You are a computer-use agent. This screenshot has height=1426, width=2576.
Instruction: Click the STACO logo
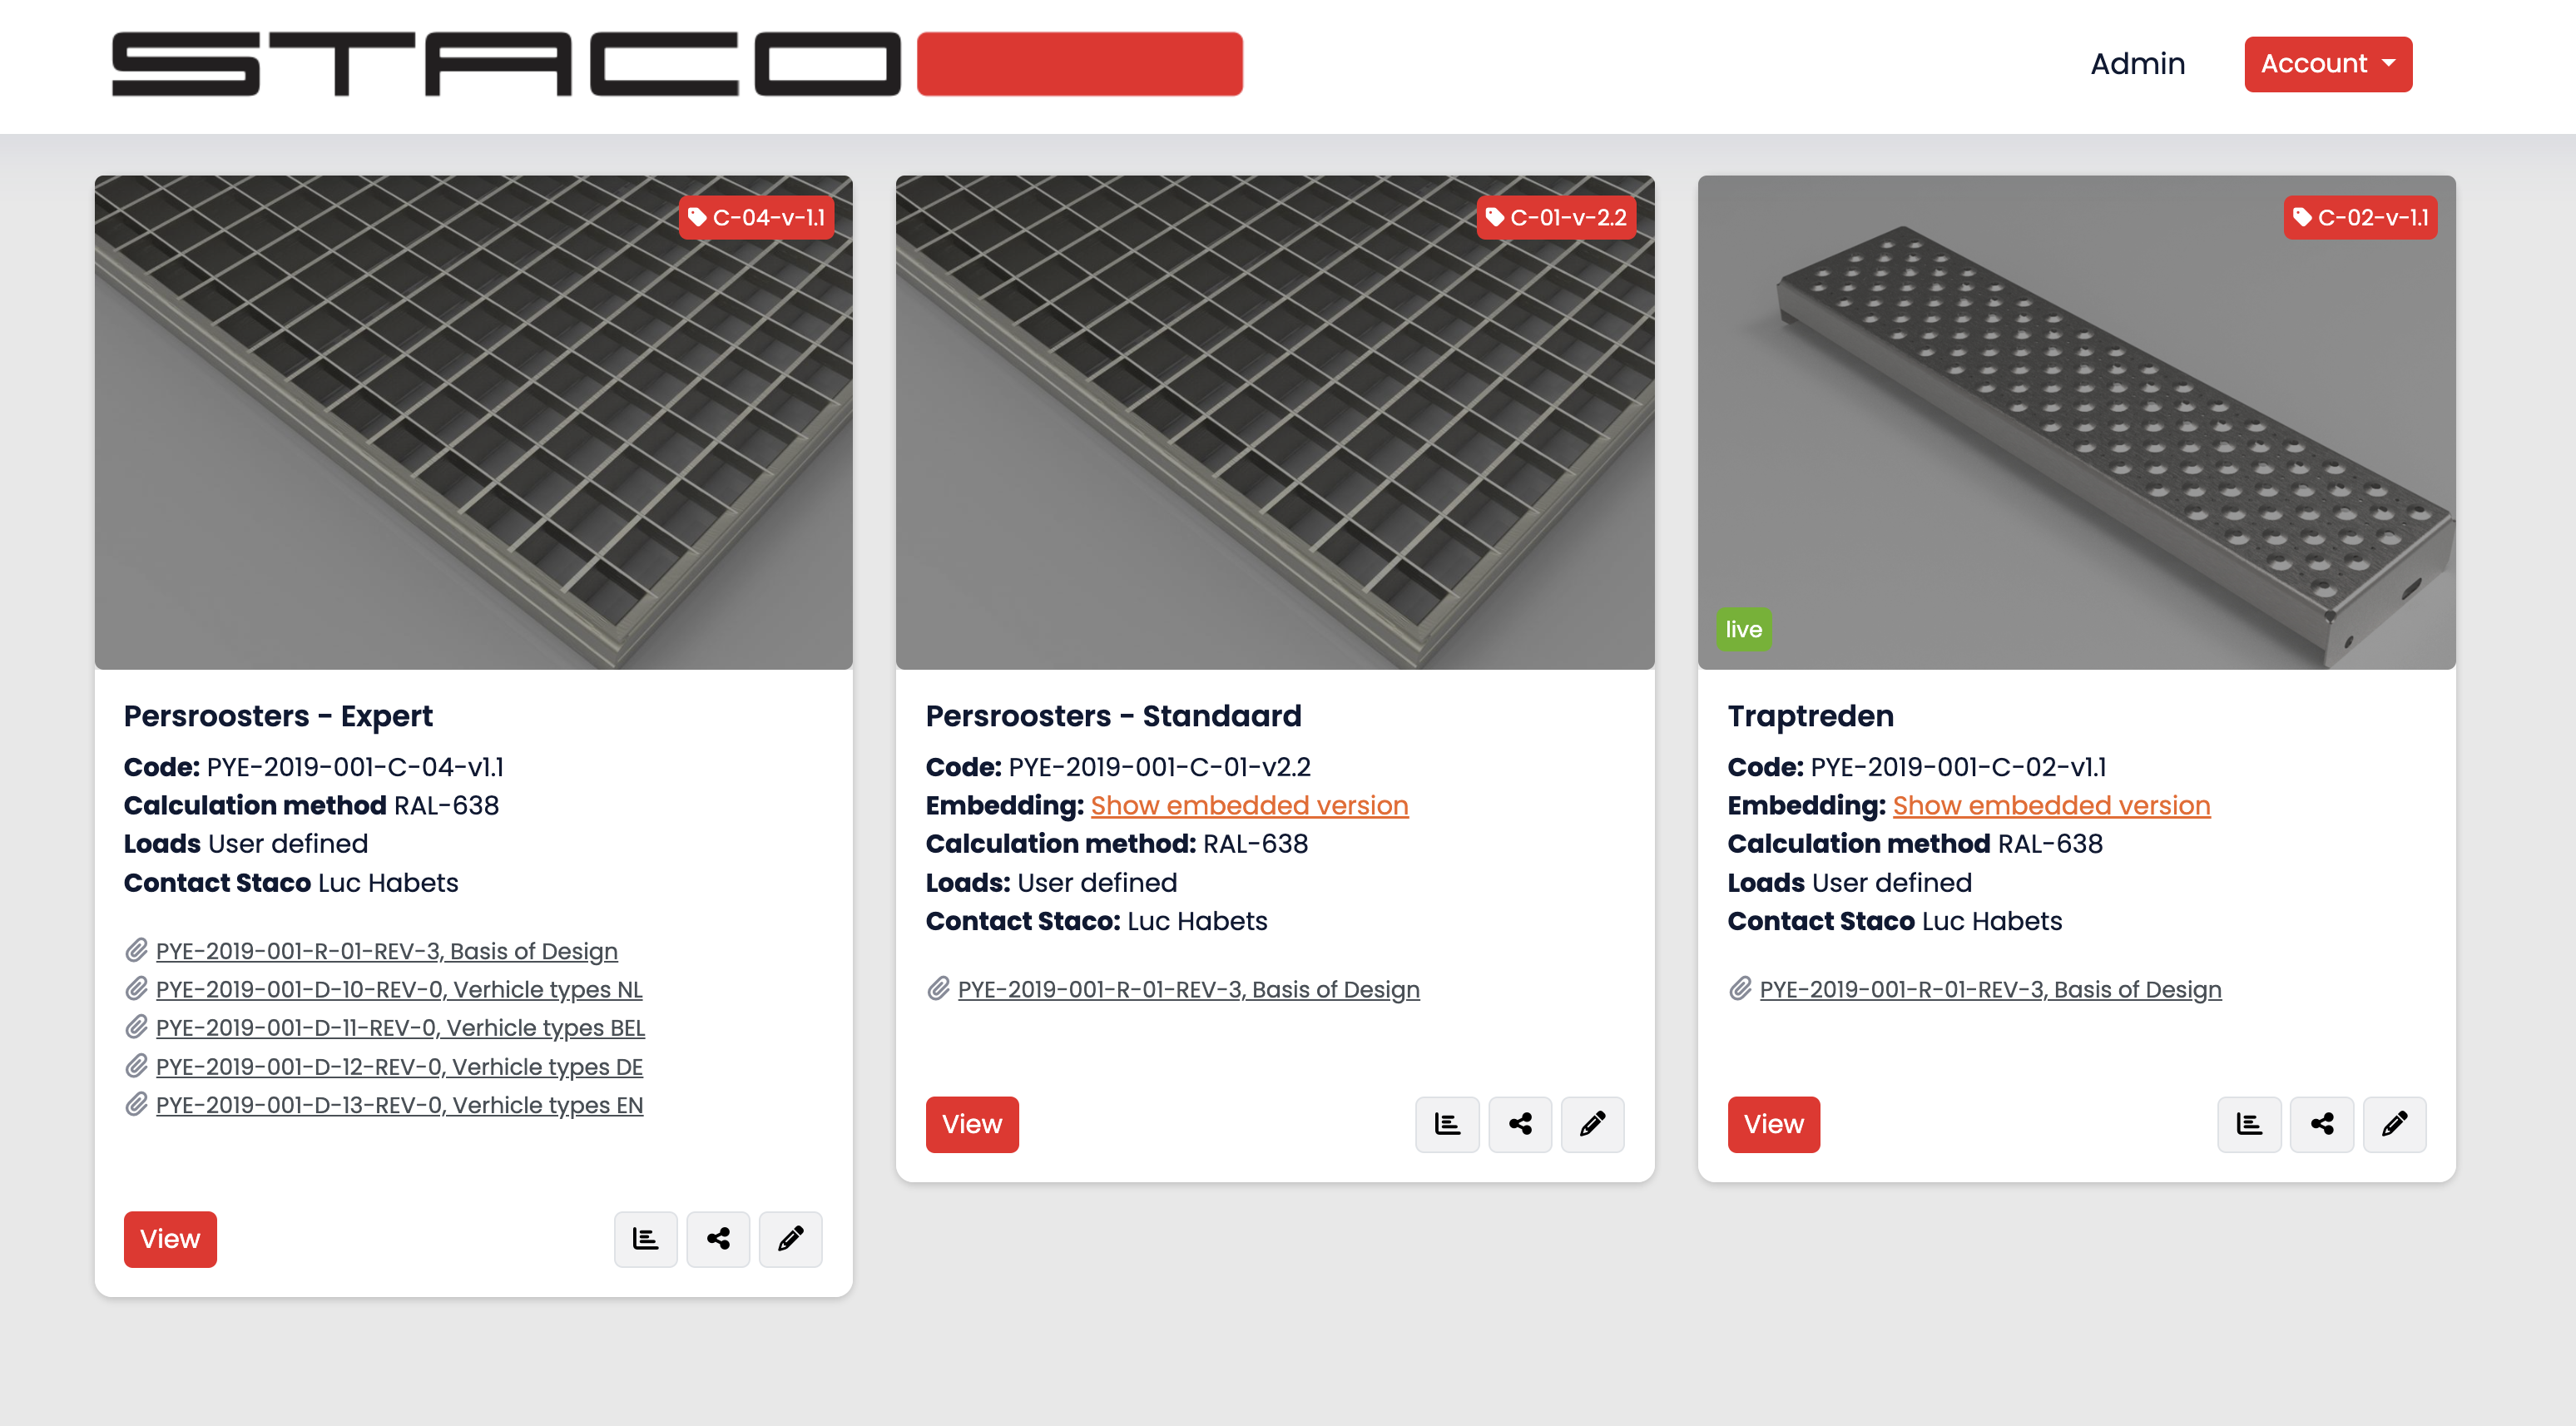pos(677,64)
